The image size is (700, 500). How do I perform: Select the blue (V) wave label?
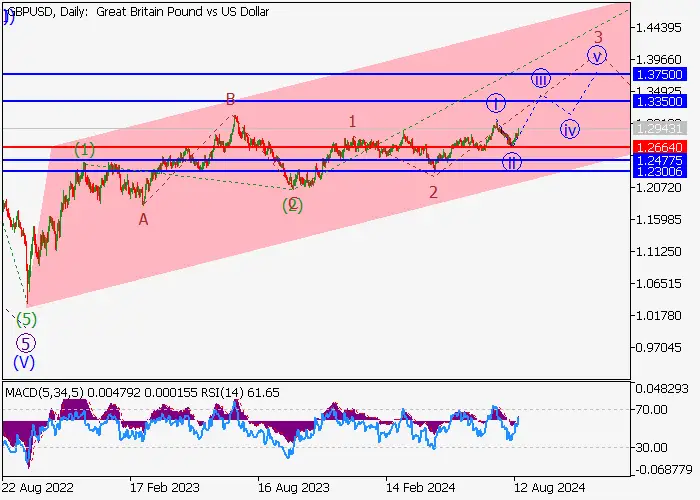coord(24,362)
